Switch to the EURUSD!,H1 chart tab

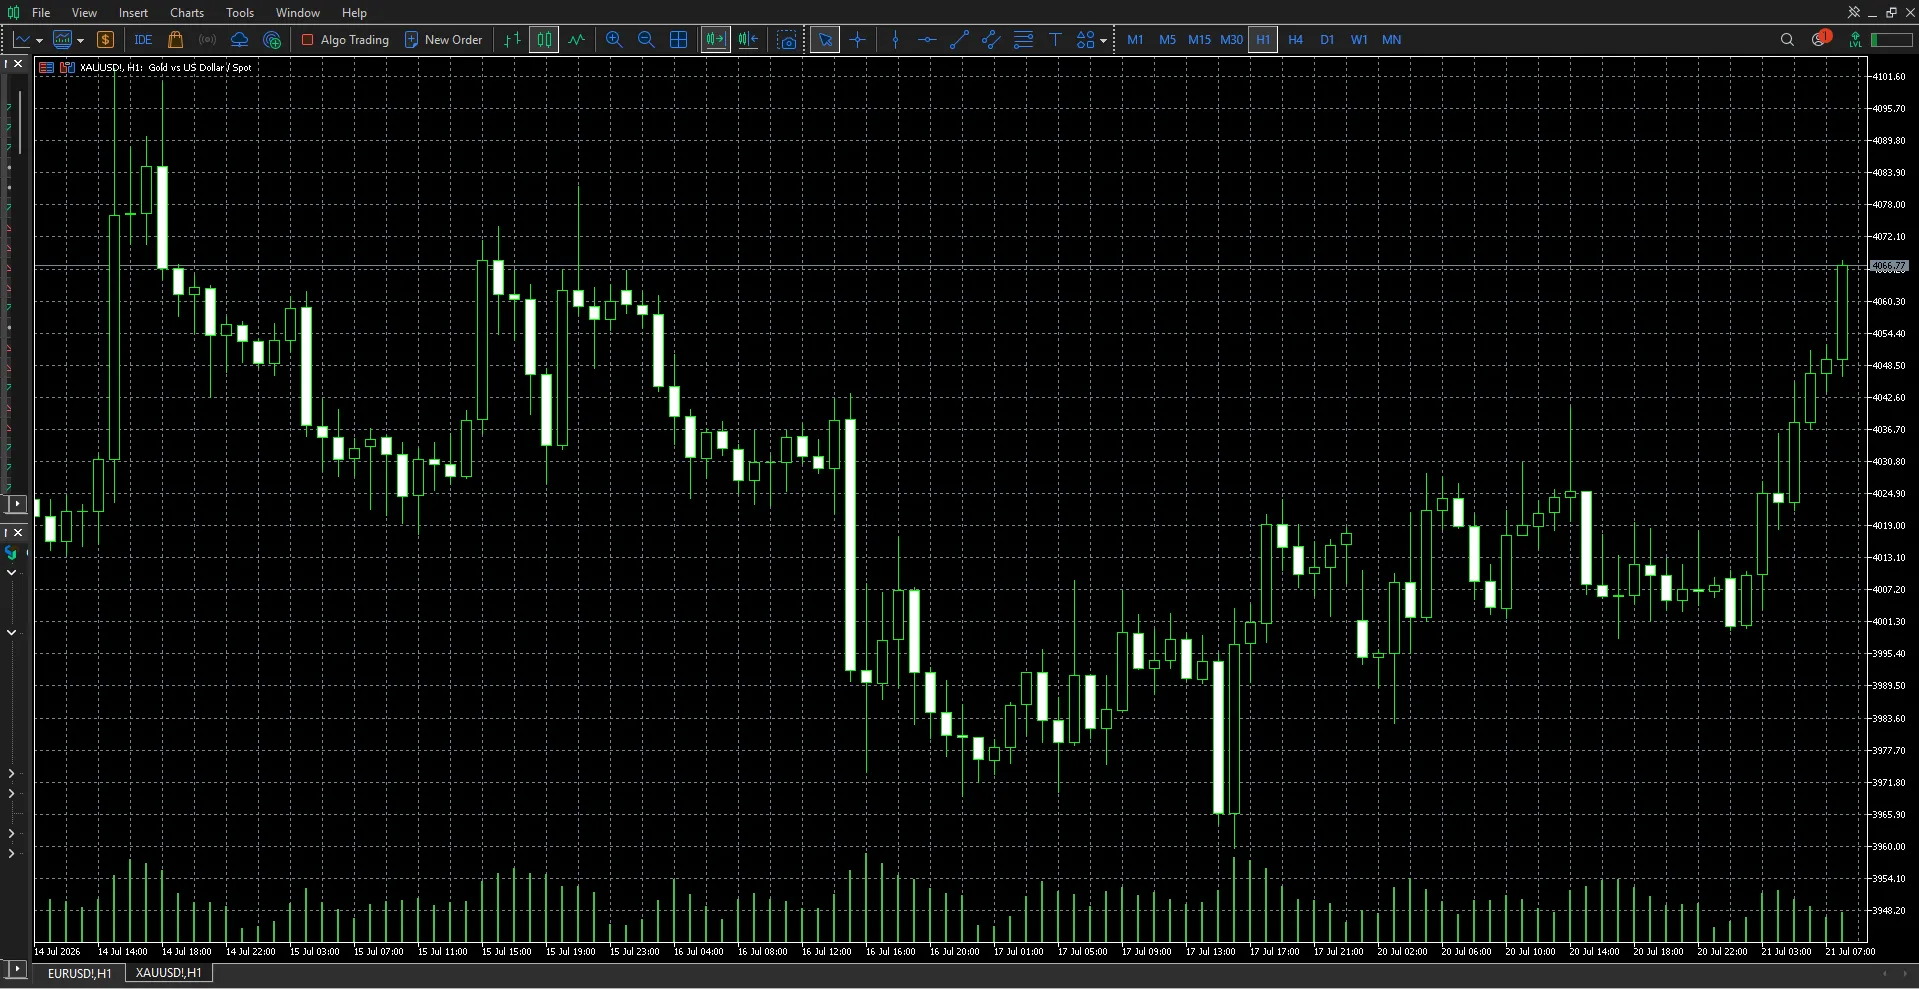80,973
